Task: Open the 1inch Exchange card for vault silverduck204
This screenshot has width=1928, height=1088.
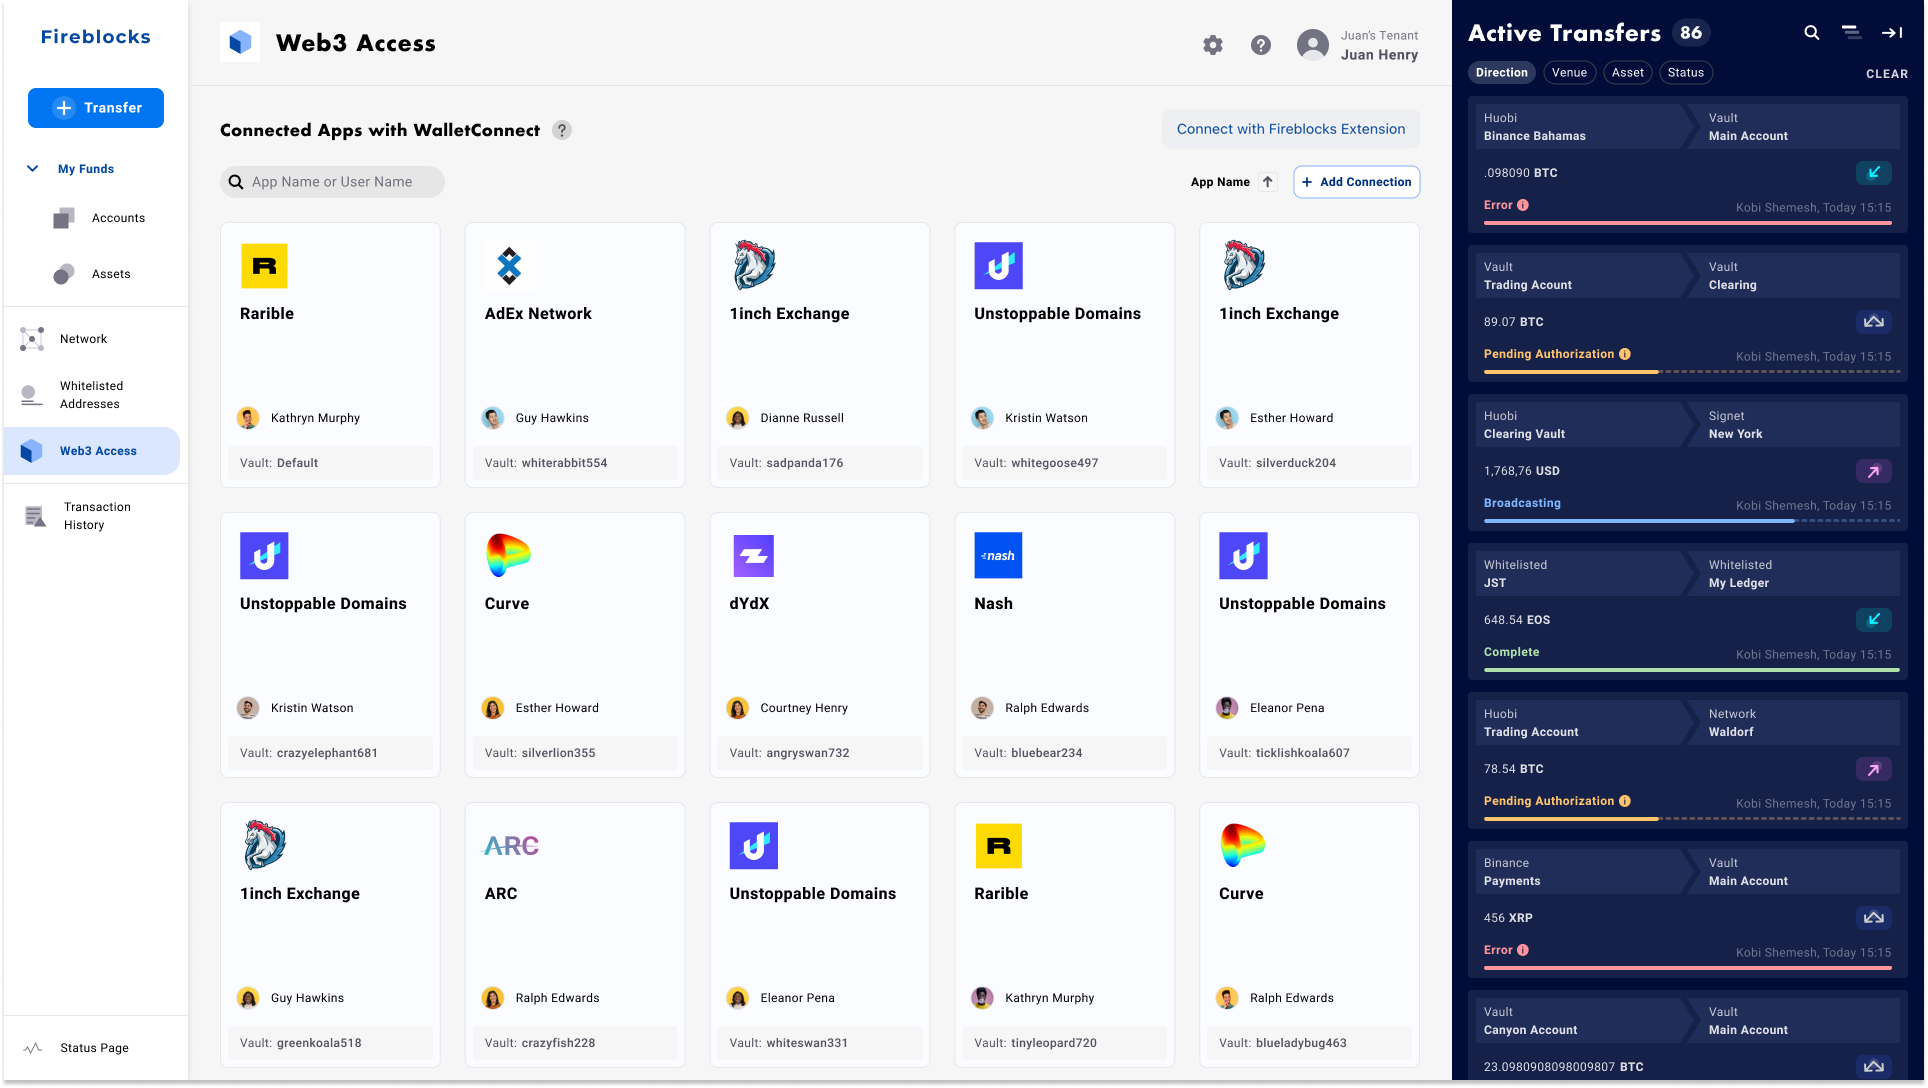Action: point(1309,355)
